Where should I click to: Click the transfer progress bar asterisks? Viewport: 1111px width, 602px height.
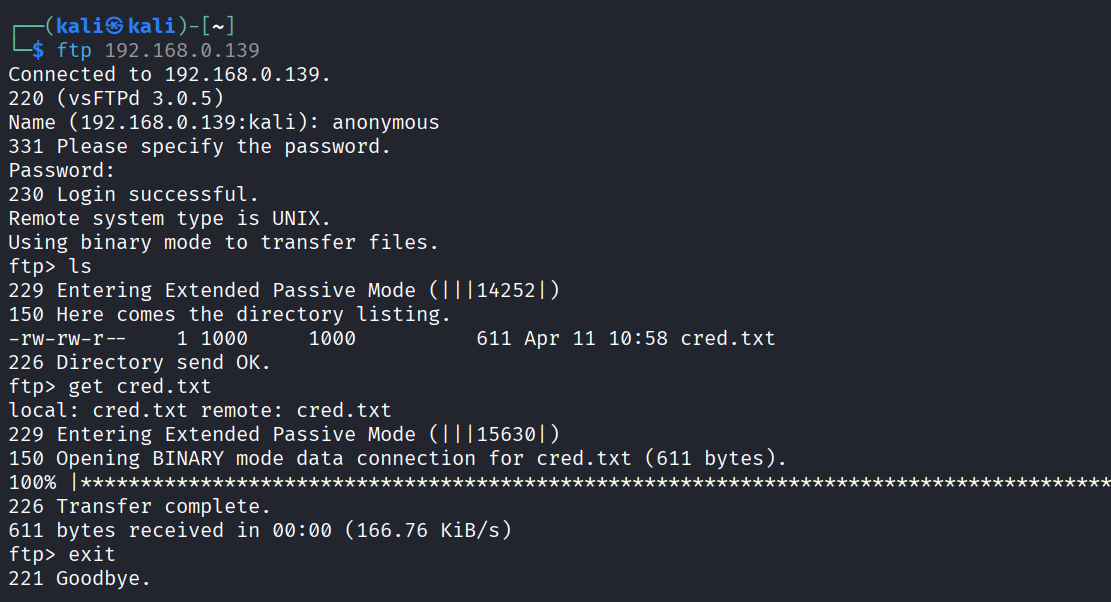click(595, 482)
